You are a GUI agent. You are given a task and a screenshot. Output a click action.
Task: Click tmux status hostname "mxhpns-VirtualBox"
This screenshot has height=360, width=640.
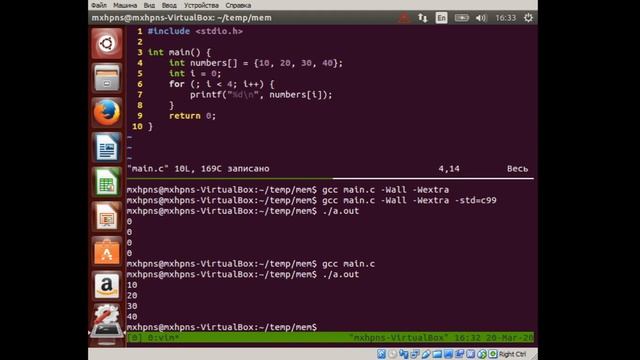coord(398,338)
